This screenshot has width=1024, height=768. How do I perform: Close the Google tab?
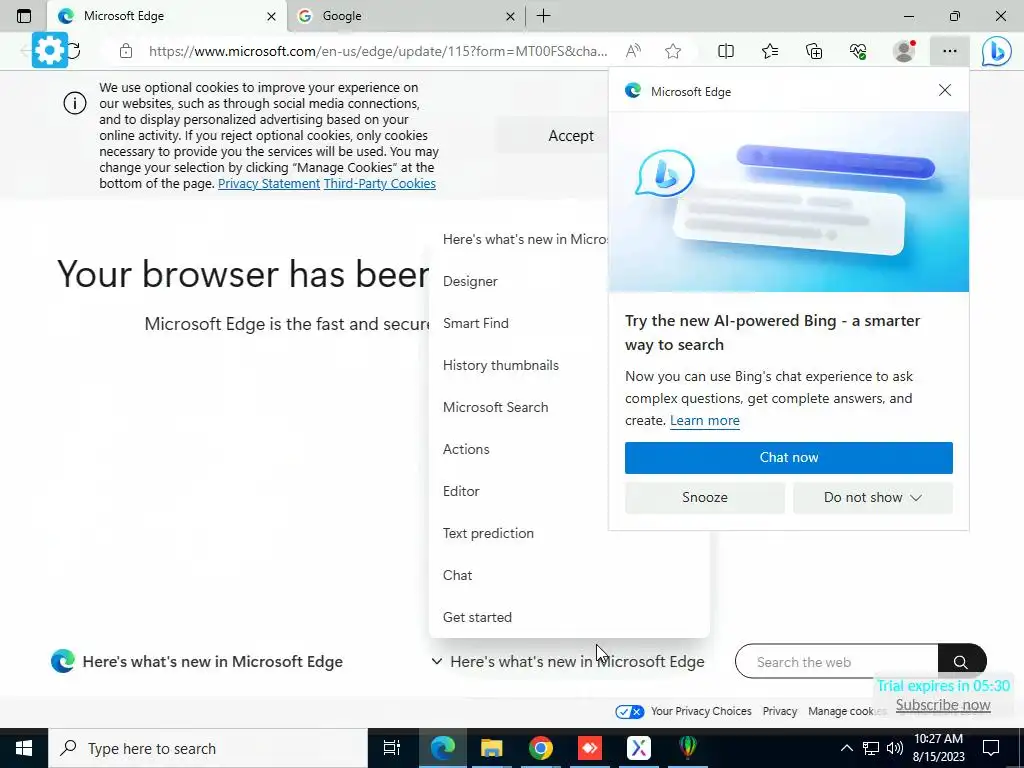pyautogui.click(x=510, y=16)
